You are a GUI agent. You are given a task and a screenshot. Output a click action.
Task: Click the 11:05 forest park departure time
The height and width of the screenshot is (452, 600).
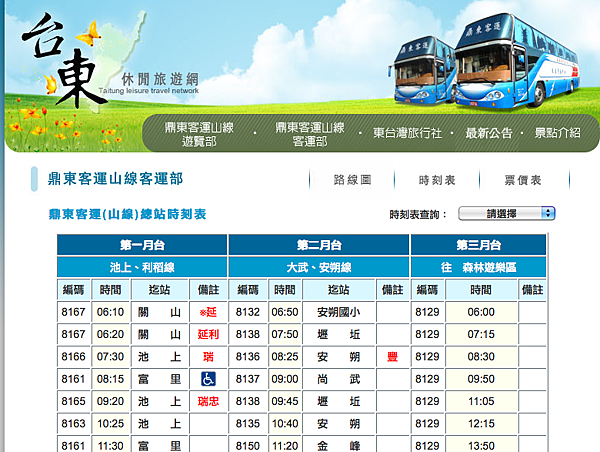(x=481, y=401)
